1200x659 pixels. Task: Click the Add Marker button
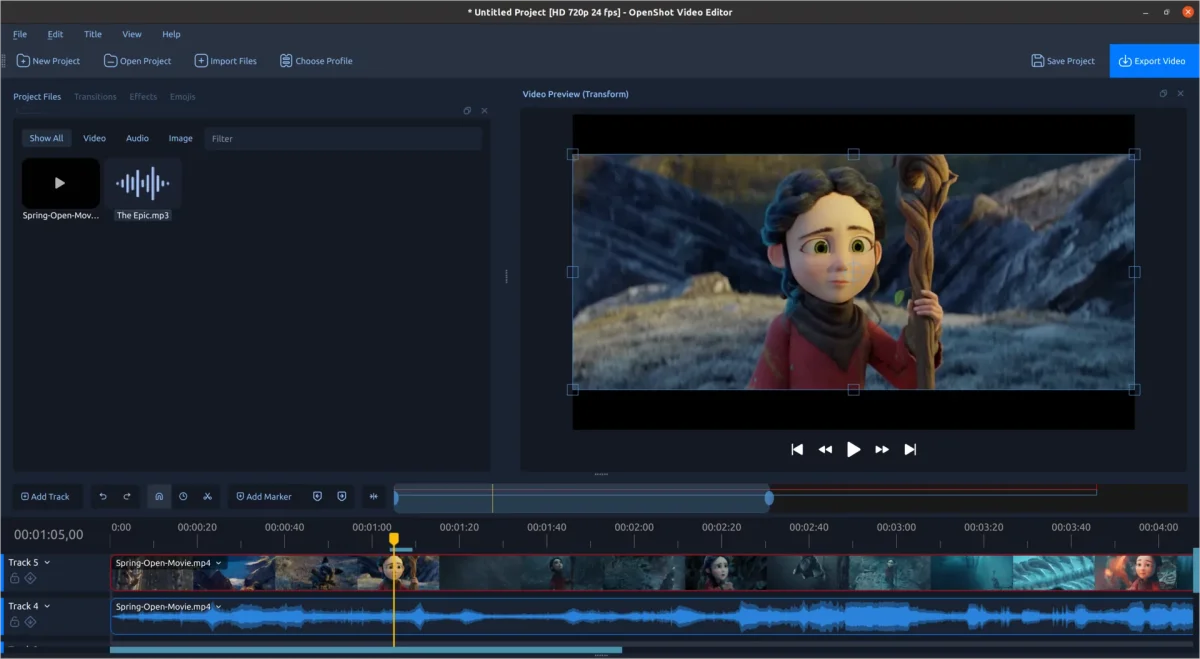click(264, 496)
